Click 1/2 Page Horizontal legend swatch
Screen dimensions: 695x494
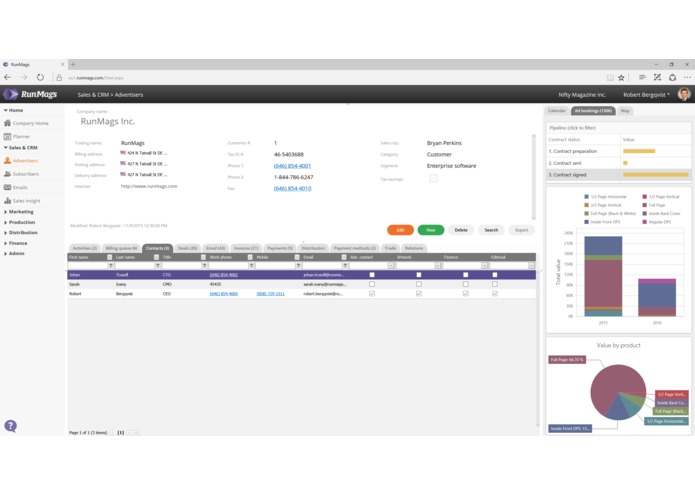coord(586,197)
